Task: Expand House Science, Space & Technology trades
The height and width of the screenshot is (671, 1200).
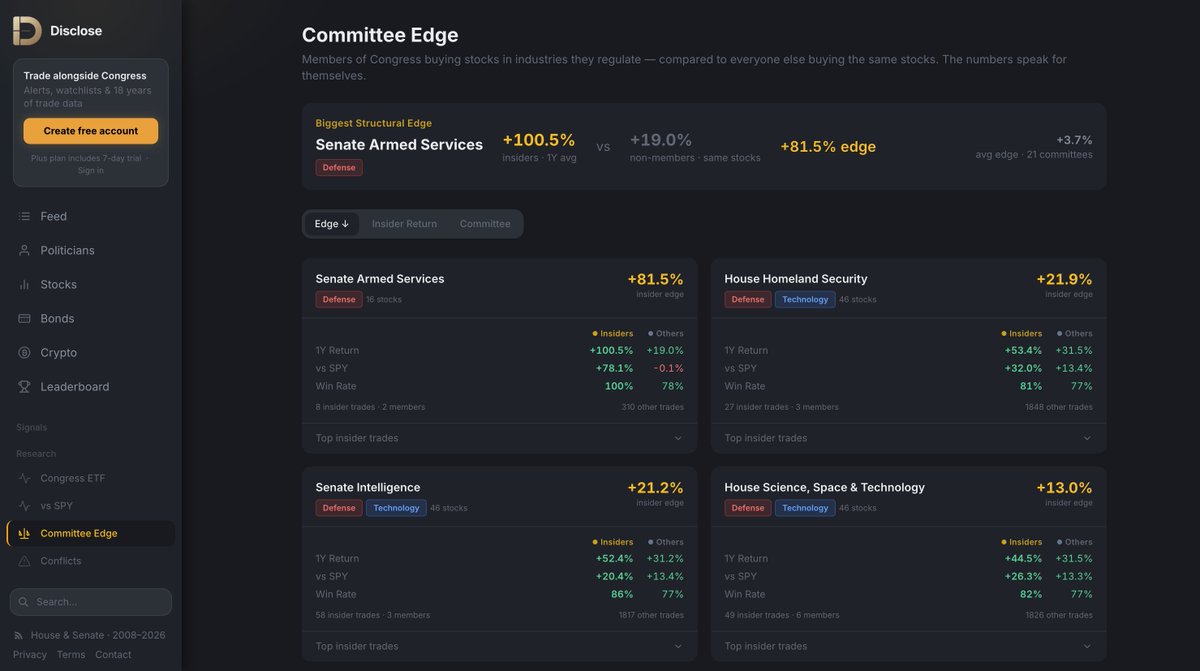Action: [908, 646]
